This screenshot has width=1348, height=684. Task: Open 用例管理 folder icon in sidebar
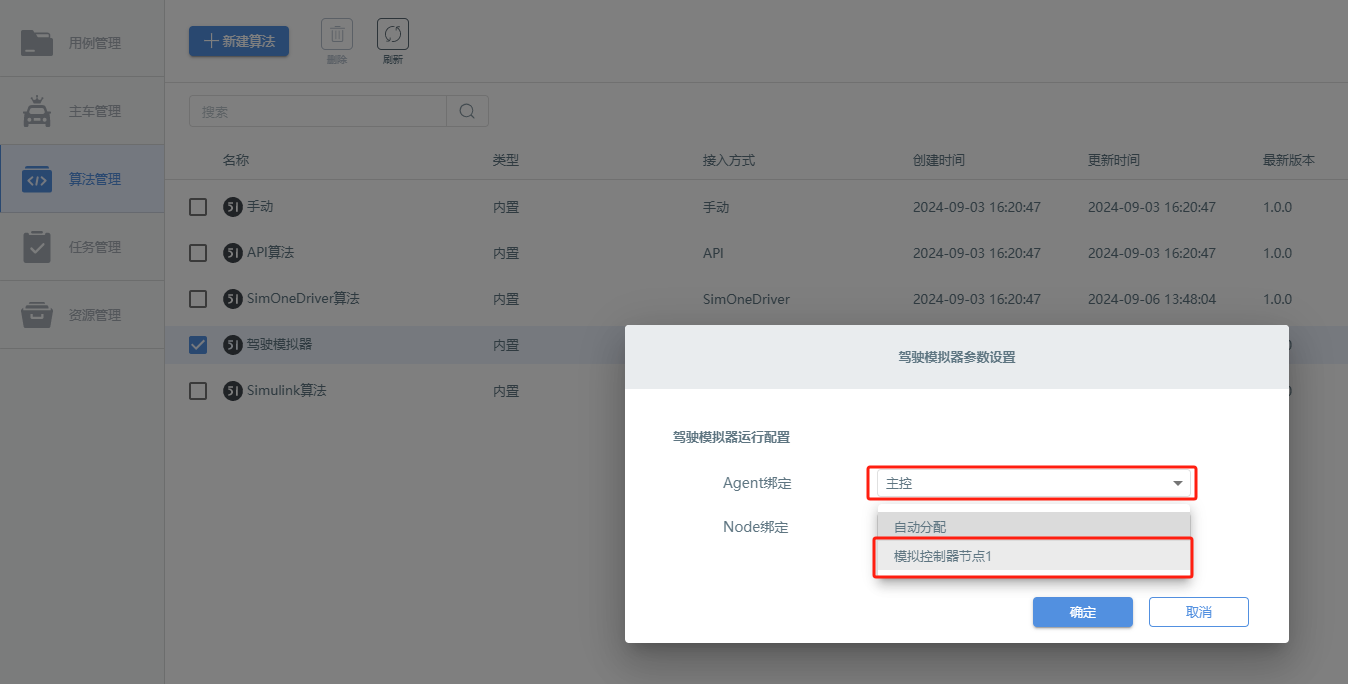click(37, 43)
